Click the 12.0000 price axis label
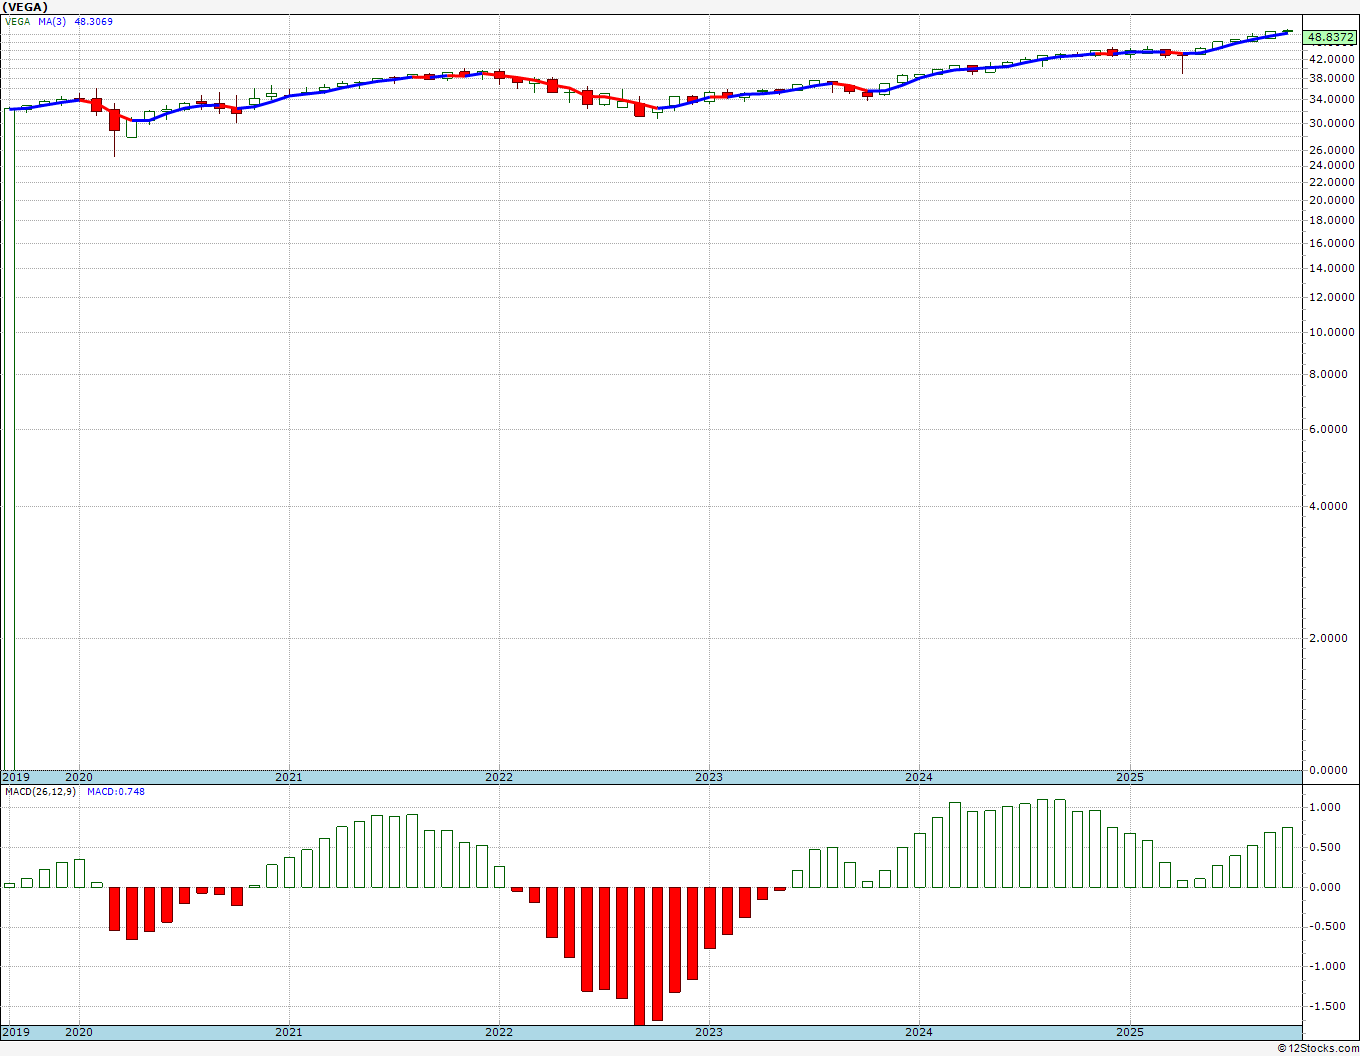 pyautogui.click(x=1331, y=297)
